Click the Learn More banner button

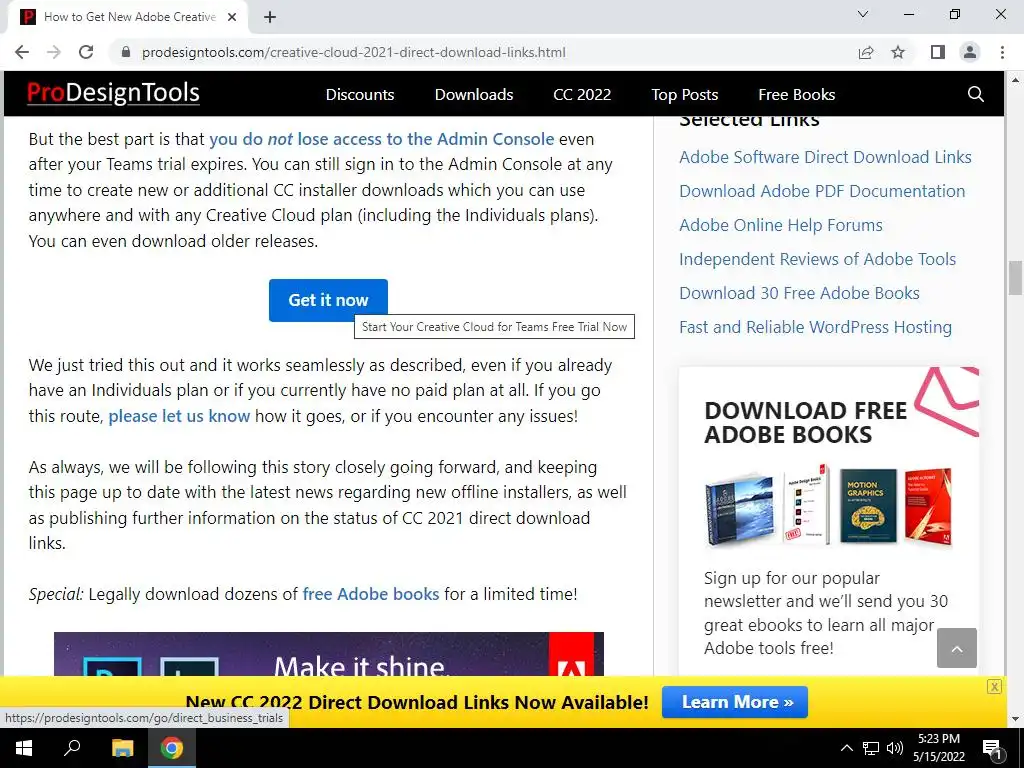735,702
